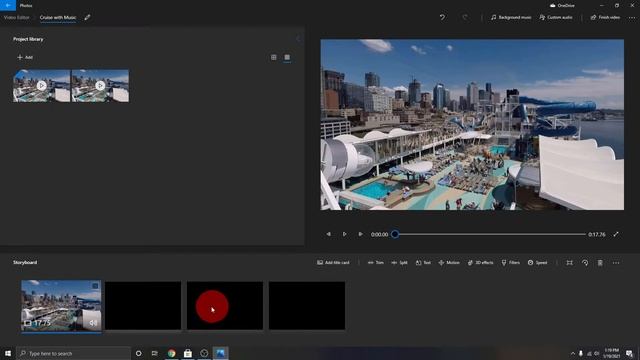640x360 pixels.
Task: Select the second storyboard slot
Action: (143, 306)
